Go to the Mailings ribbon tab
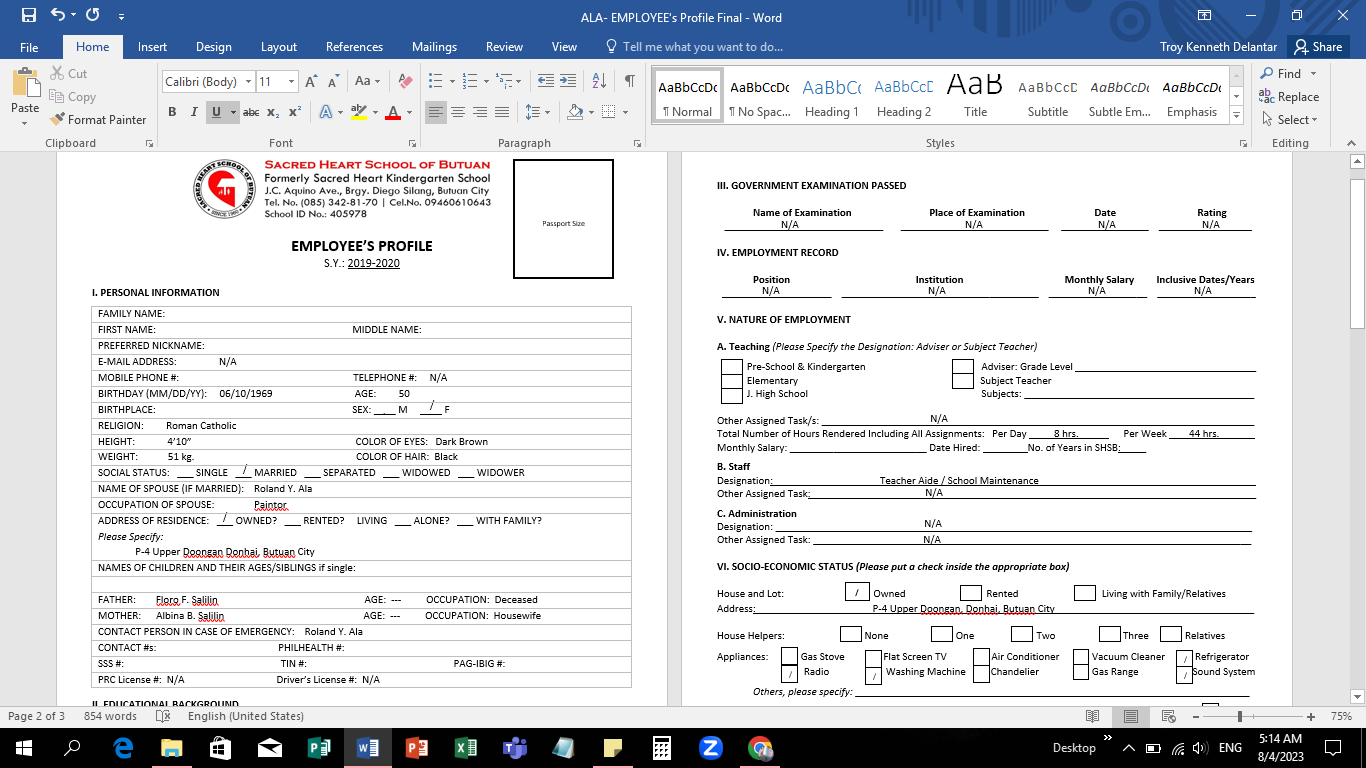The height and width of the screenshot is (768, 1366). tap(434, 47)
